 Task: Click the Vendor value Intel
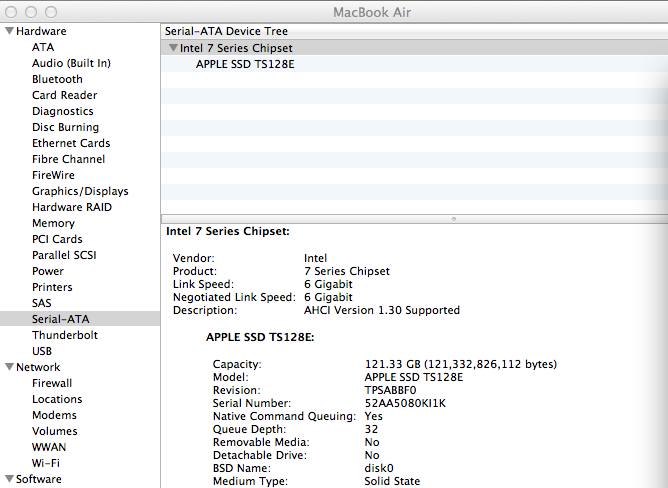pos(315,258)
